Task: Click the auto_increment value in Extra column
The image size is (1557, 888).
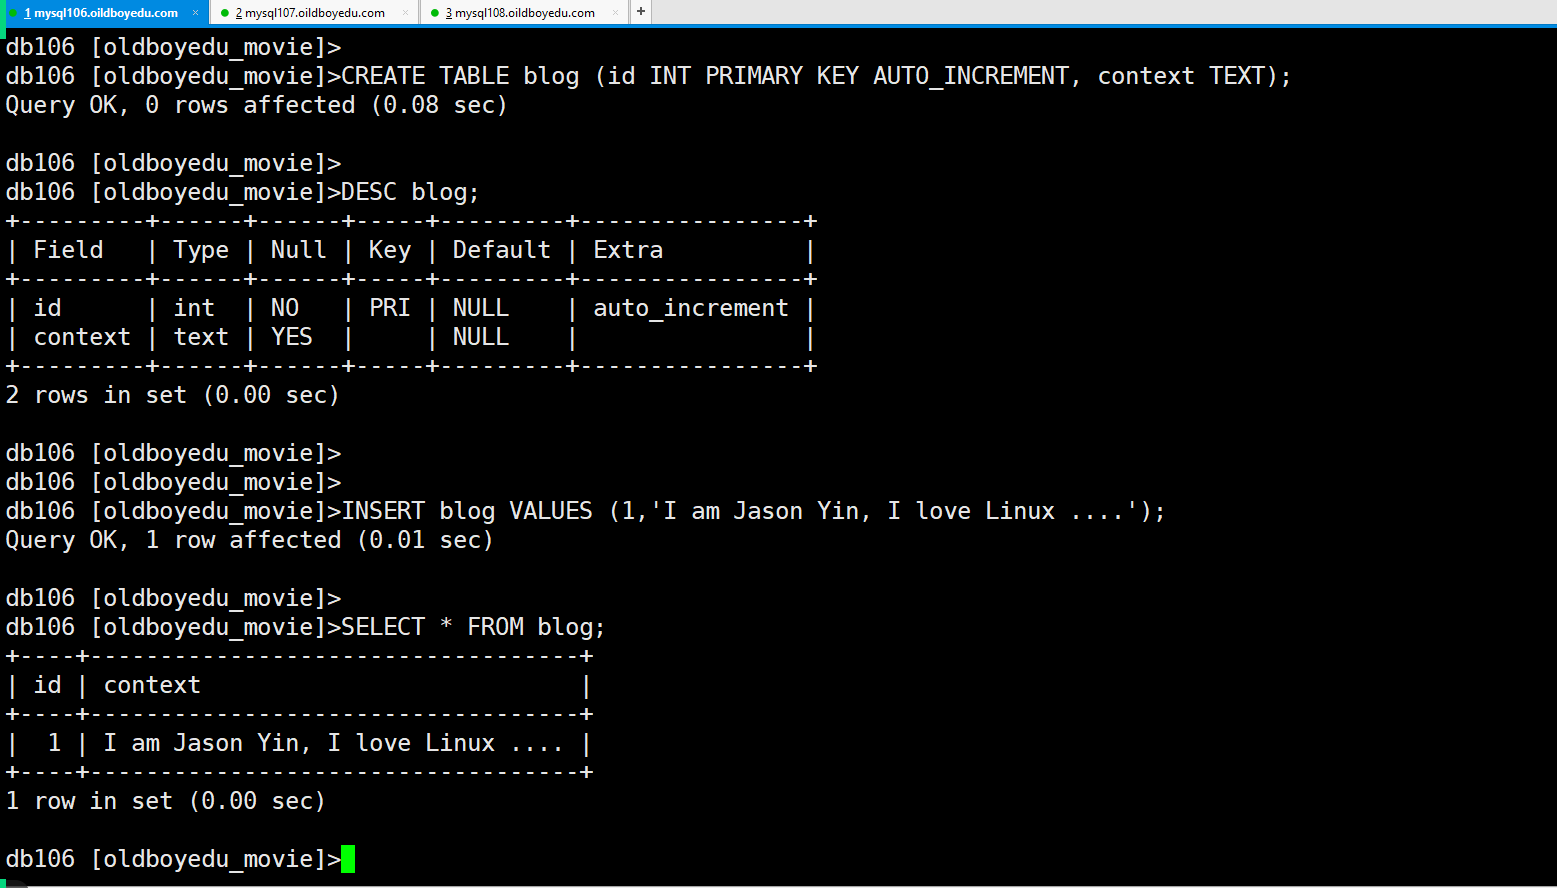Action: (691, 308)
